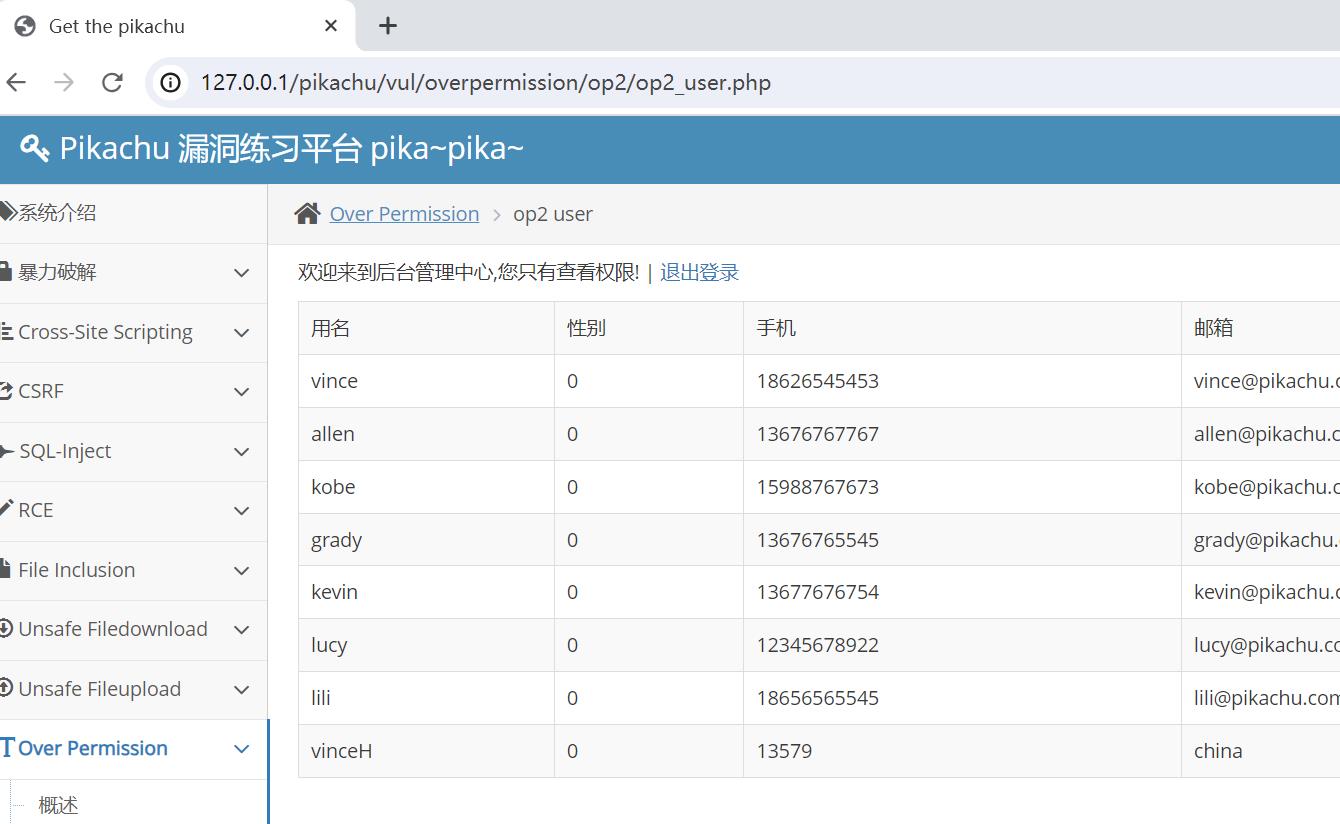Click phone number 12345678922
1340x824 pixels.
pyautogui.click(x=818, y=645)
